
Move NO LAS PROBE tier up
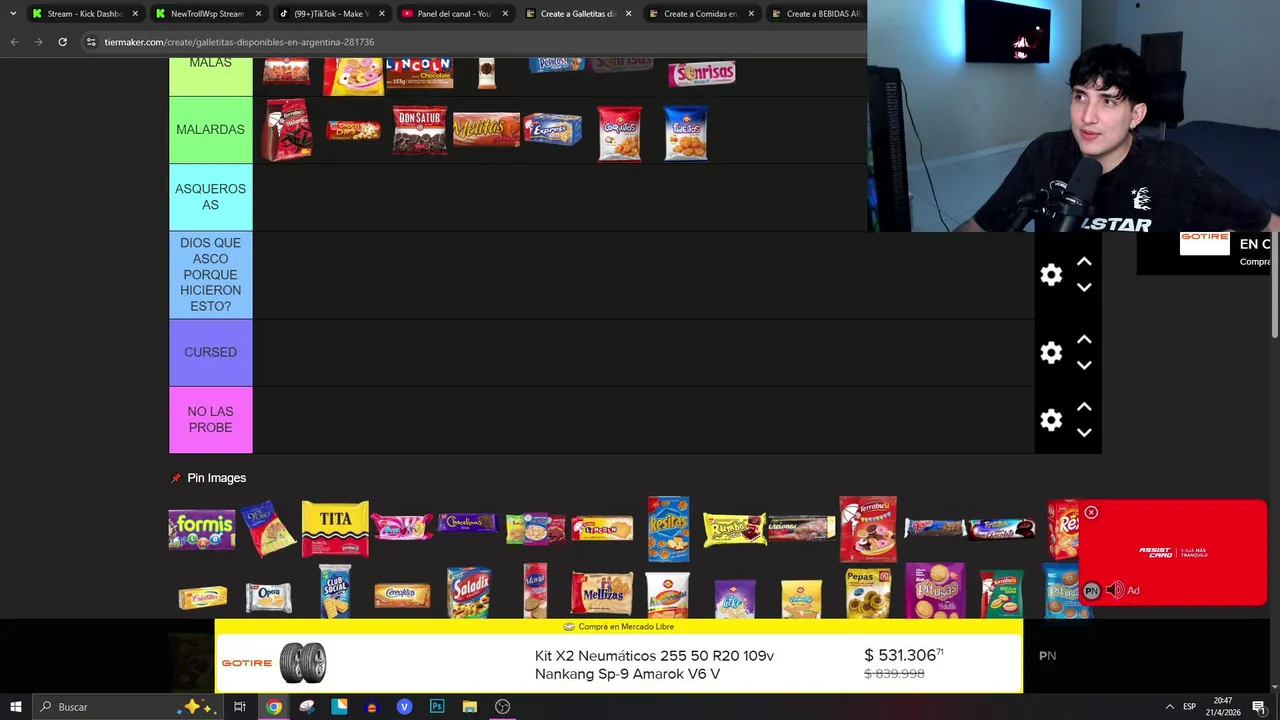pos(1084,408)
